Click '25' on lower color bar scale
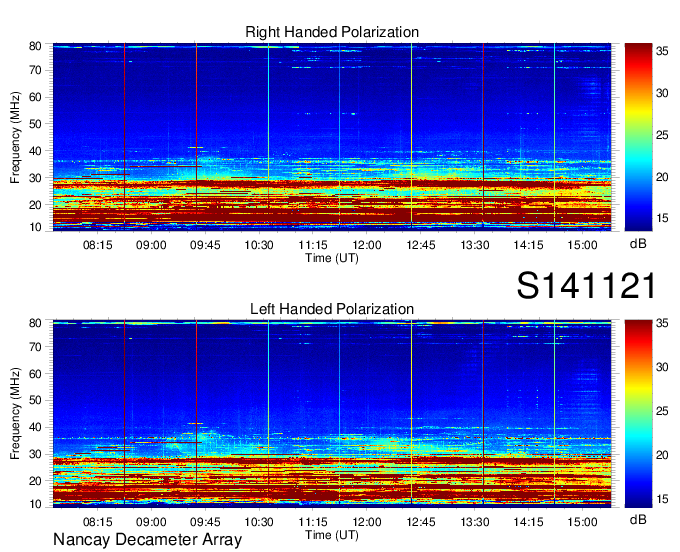 click(662, 411)
